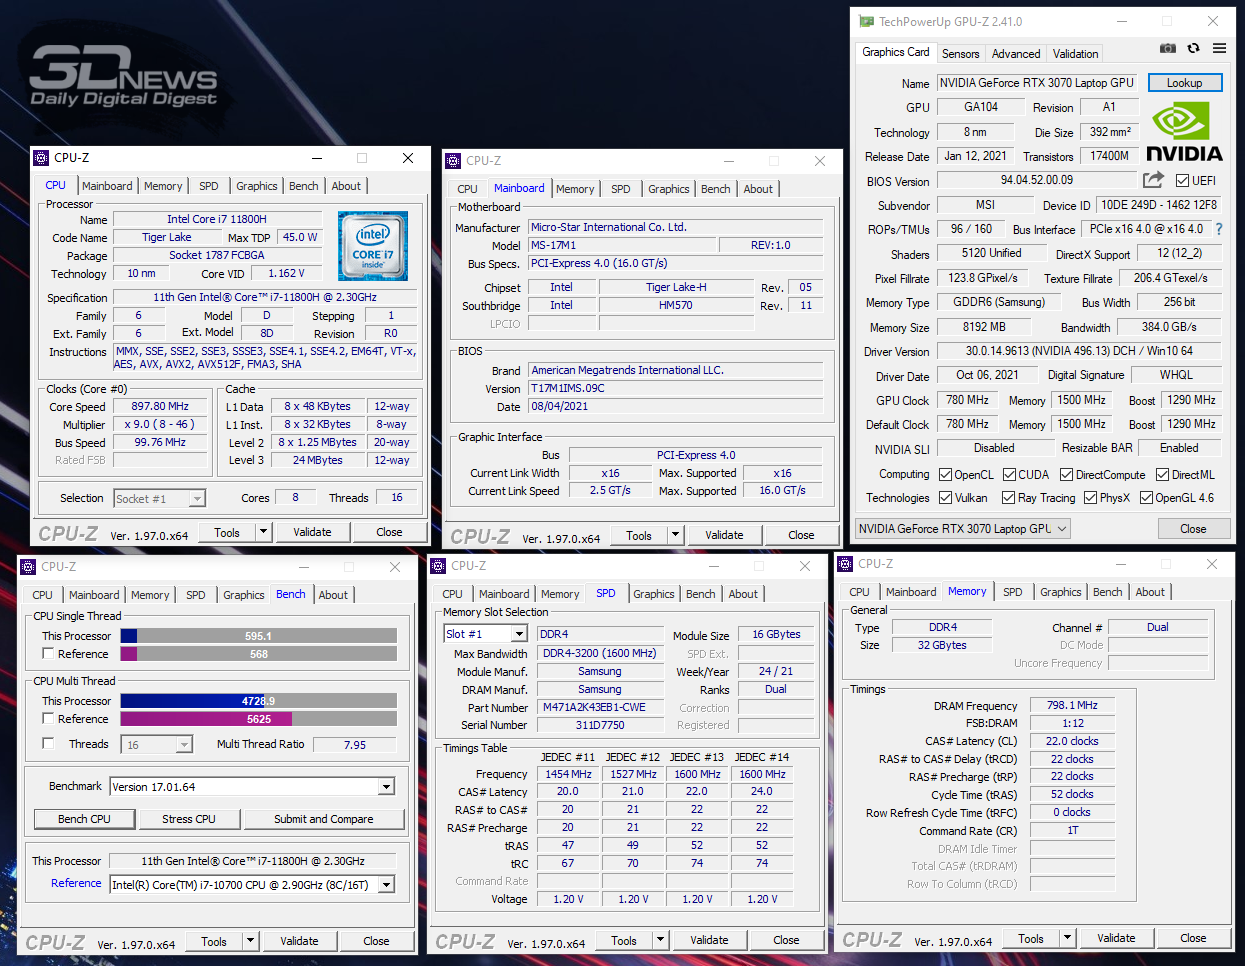
Task: Toggle the PhysX checkbox
Action: point(1090,498)
